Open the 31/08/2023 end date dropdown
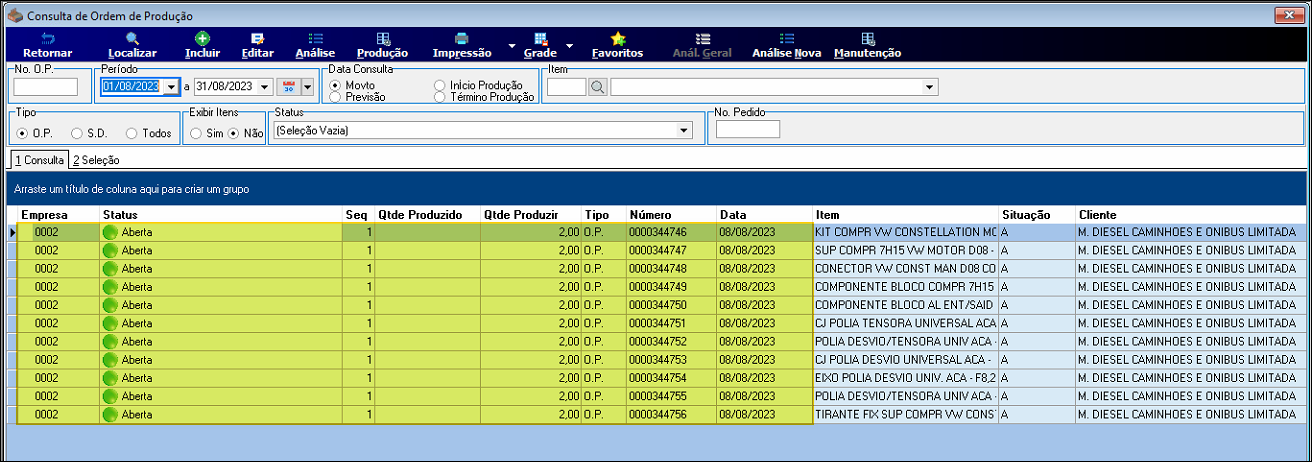 265,87
